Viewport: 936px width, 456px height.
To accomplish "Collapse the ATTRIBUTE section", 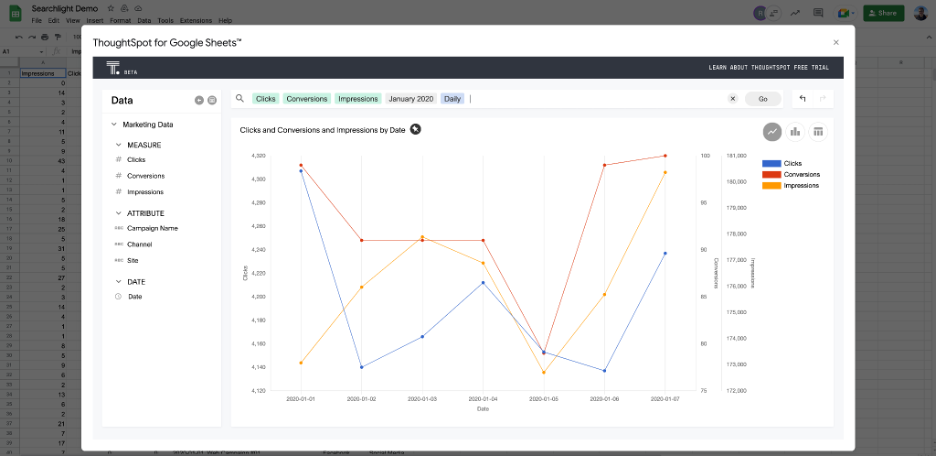I will point(118,213).
